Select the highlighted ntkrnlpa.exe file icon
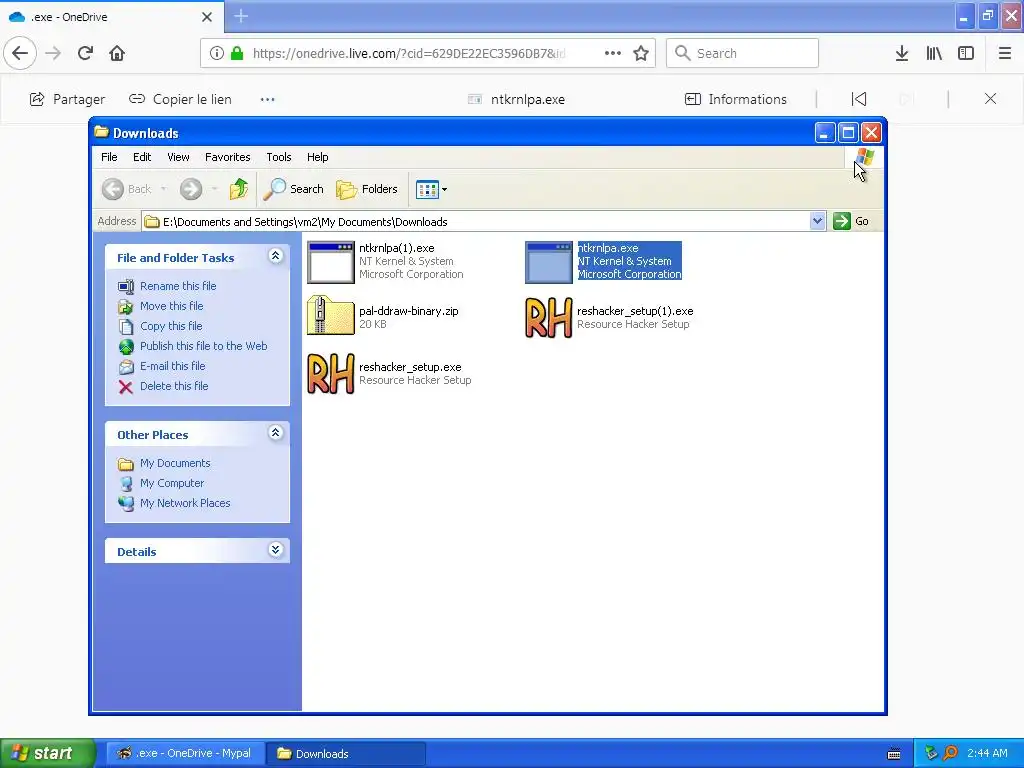This screenshot has height=768, width=1024. tap(549, 263)
